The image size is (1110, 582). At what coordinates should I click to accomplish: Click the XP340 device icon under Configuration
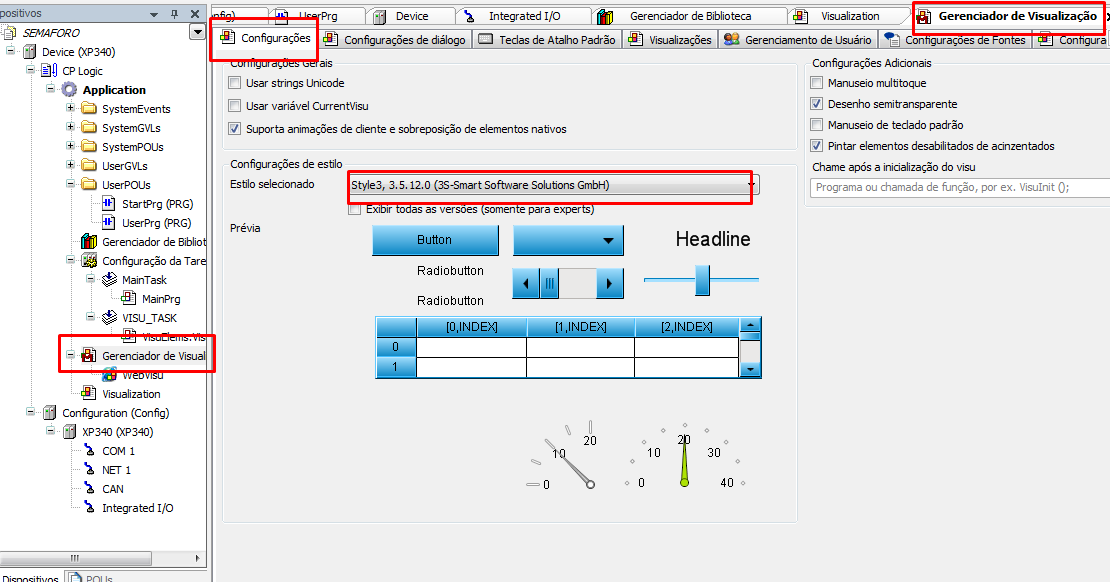click(70, 432)
